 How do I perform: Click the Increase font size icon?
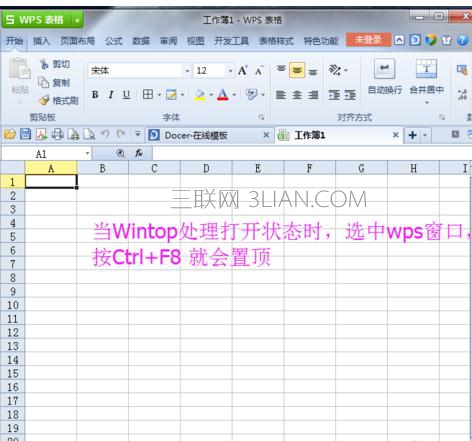tap(243, 70)
